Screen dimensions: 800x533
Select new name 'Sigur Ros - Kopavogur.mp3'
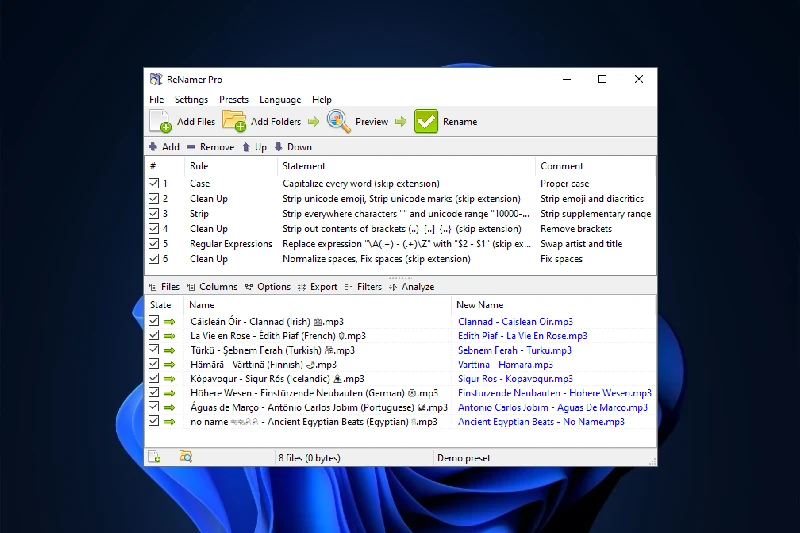point(515,379)
